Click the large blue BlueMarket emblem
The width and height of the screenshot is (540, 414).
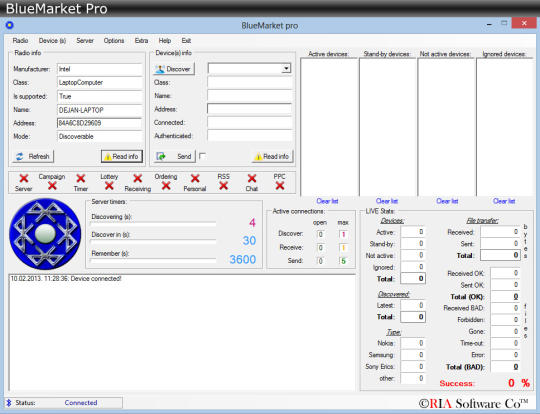tap(45, 234)
